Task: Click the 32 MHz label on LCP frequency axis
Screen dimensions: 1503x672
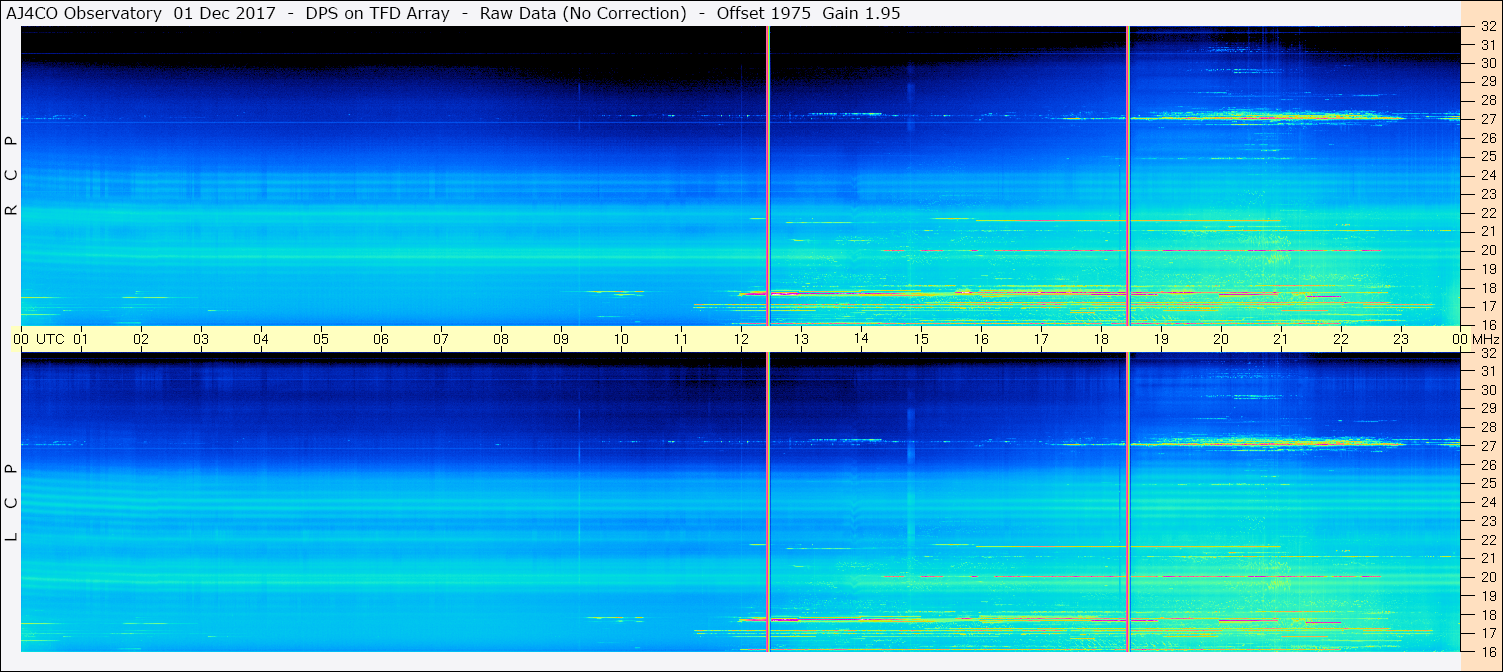Action: pos(1487,353)
